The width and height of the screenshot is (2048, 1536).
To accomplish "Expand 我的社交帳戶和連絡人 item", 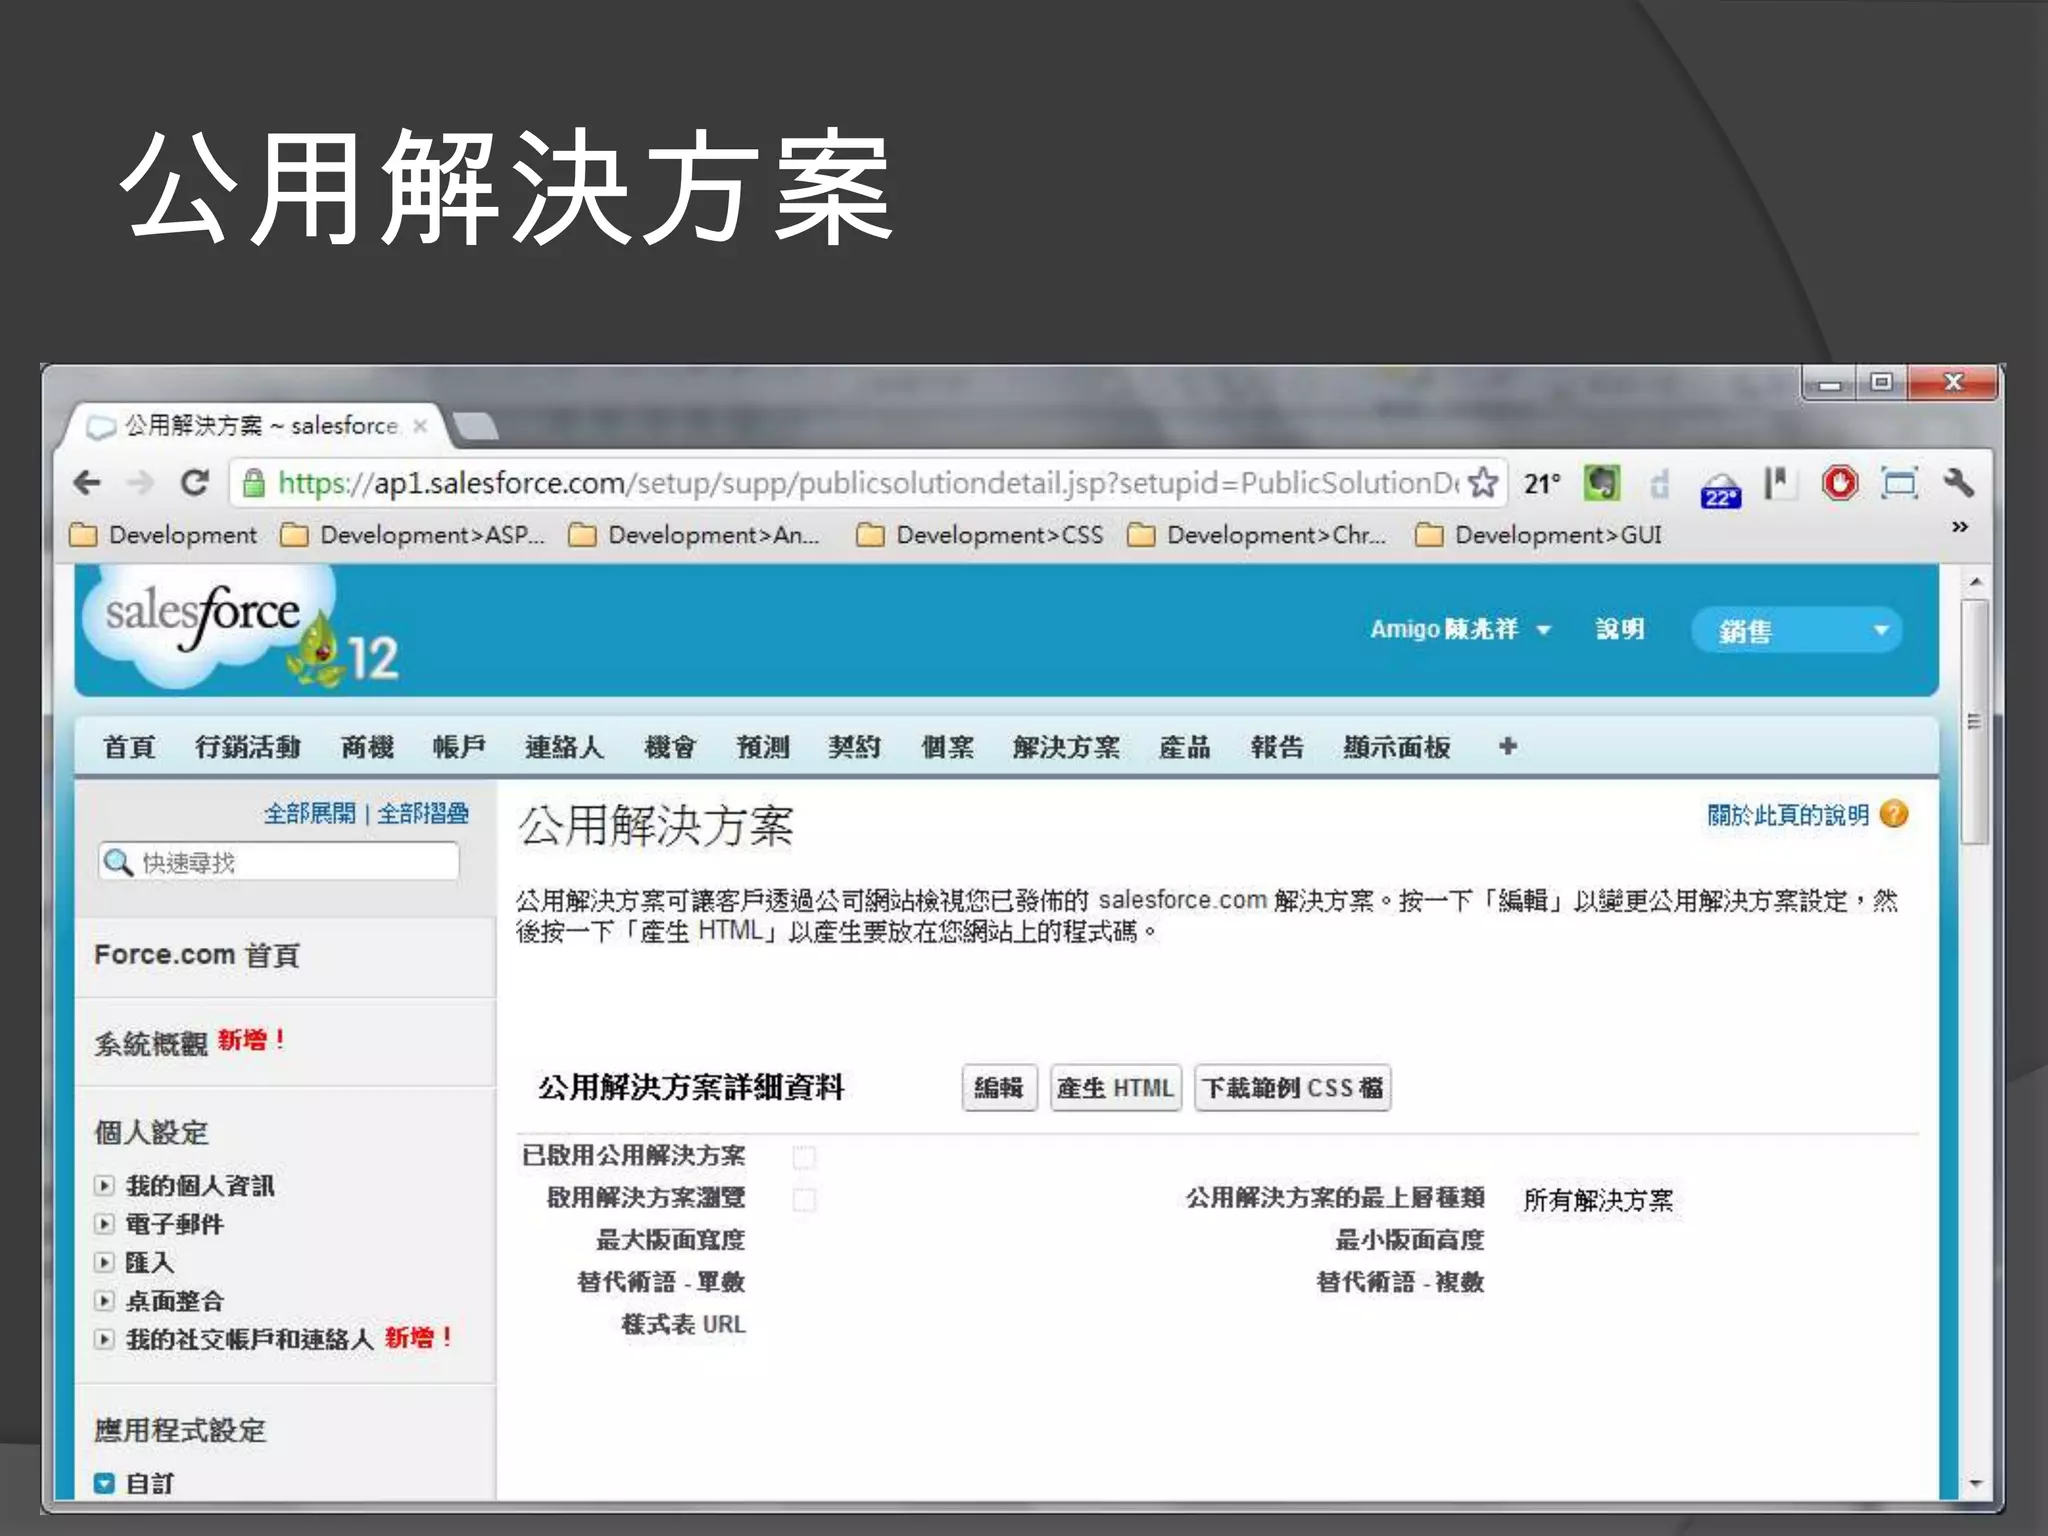I will (x=104, y=1338).
